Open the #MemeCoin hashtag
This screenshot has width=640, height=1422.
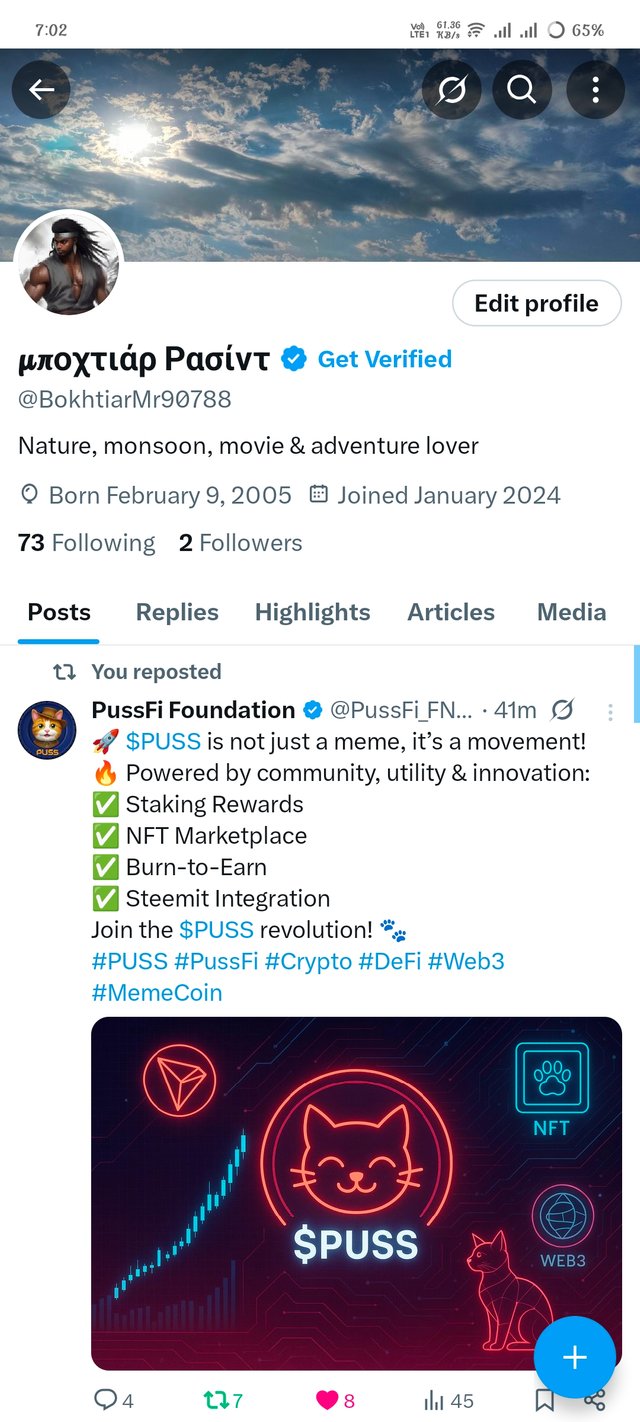tap(157, 993)
